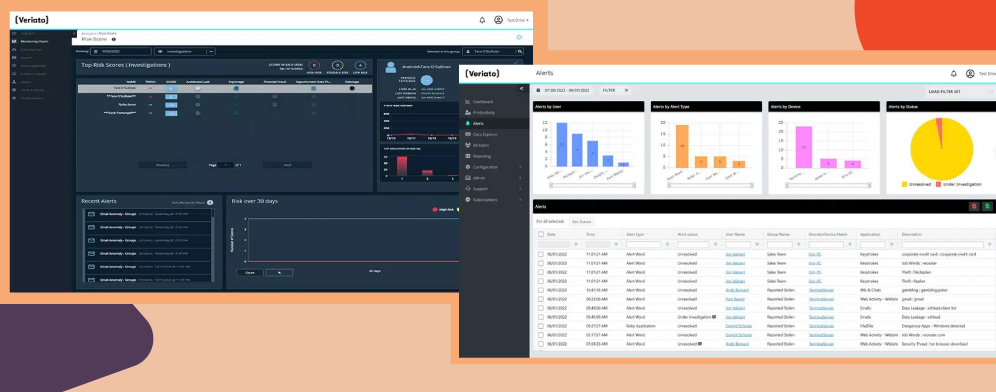Collapse the Alerts window sidebar with the arrow
The width and height of the screenshot is (996, 392).
click(522, 88)
